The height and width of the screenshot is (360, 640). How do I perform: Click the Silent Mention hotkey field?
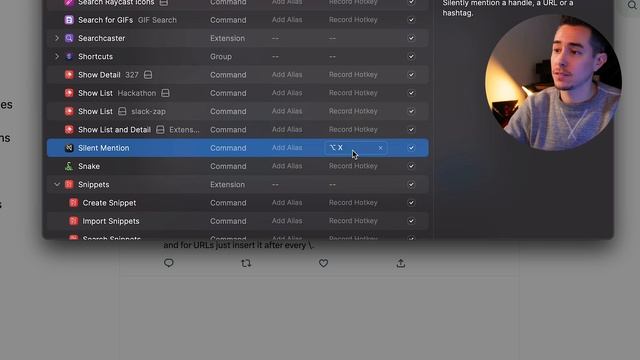click(356, 148)
